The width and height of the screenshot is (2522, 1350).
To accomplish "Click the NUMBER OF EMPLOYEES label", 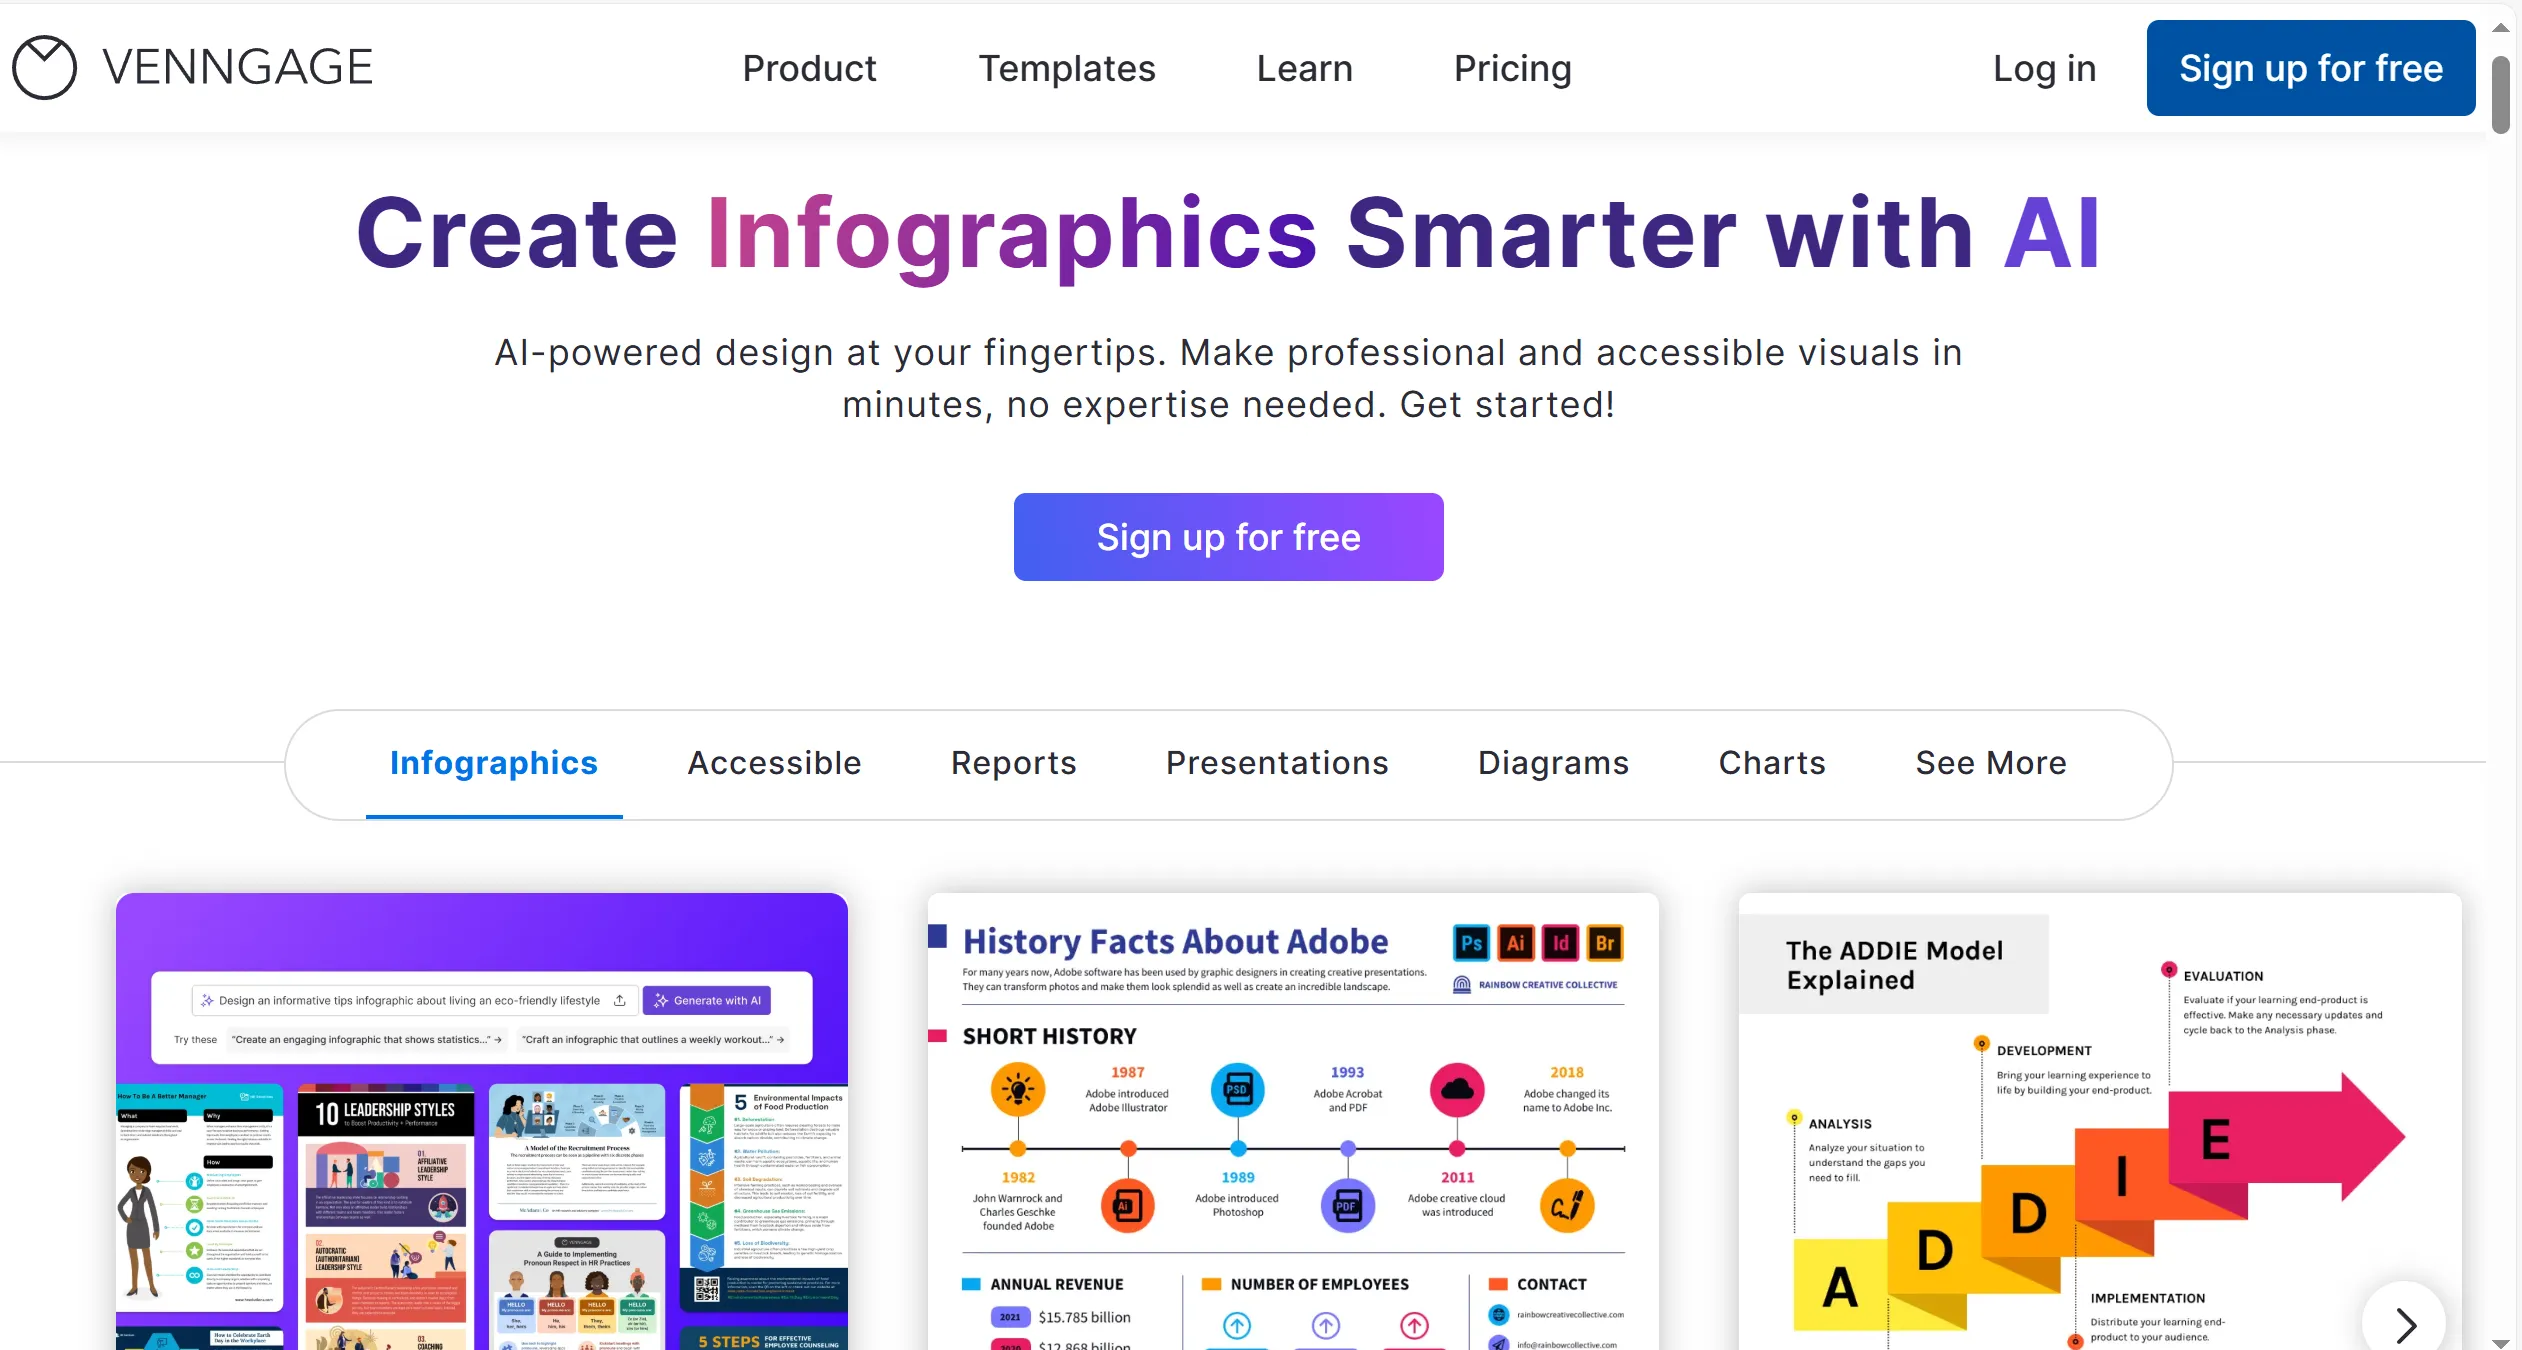I will pos(1319,1284).
